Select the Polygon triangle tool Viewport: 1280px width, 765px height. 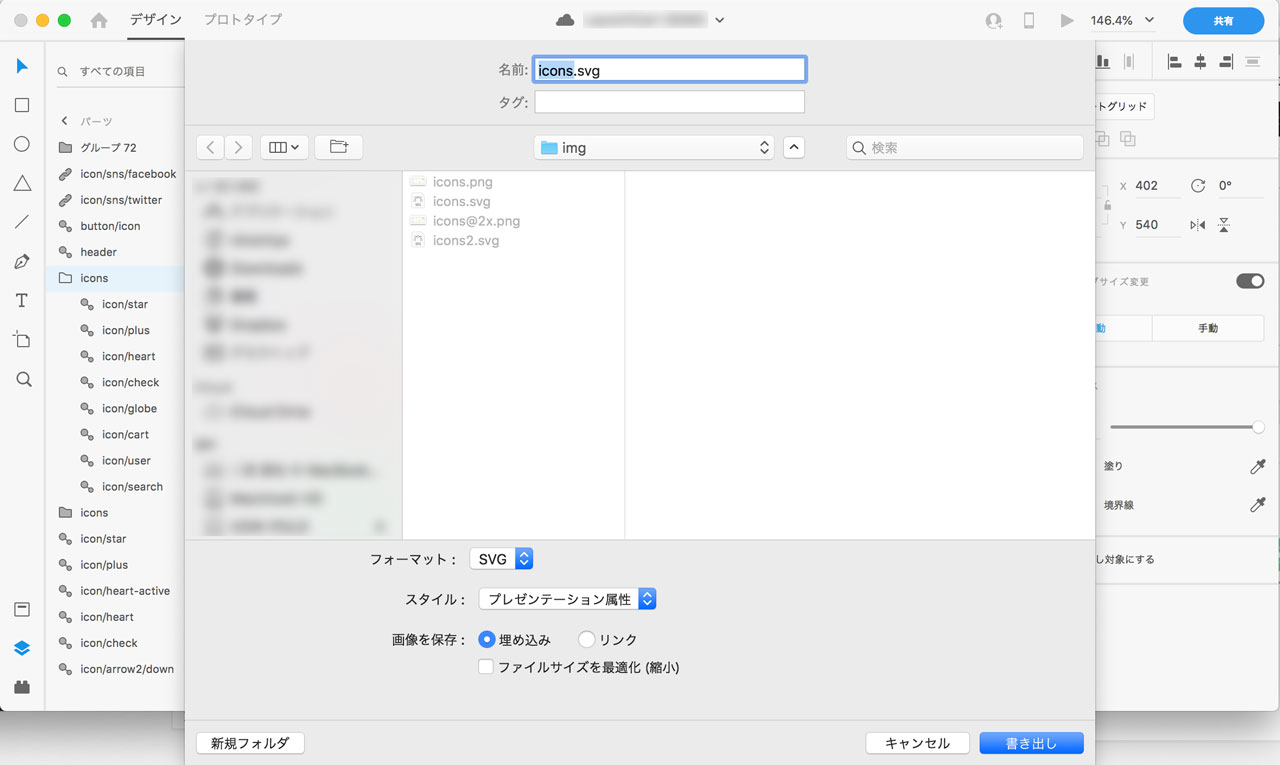pyautogui.click(x=22, y=183)
